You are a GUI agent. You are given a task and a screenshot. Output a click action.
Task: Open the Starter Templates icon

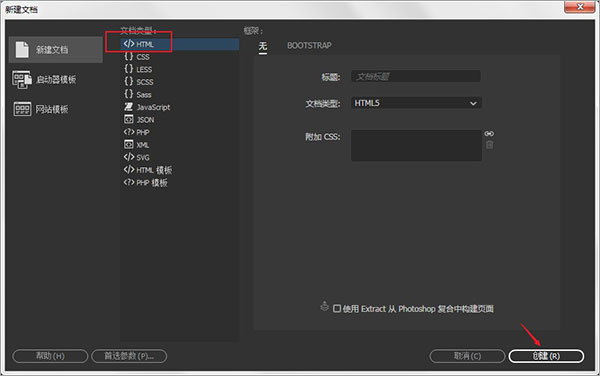[x=22, y=80]
